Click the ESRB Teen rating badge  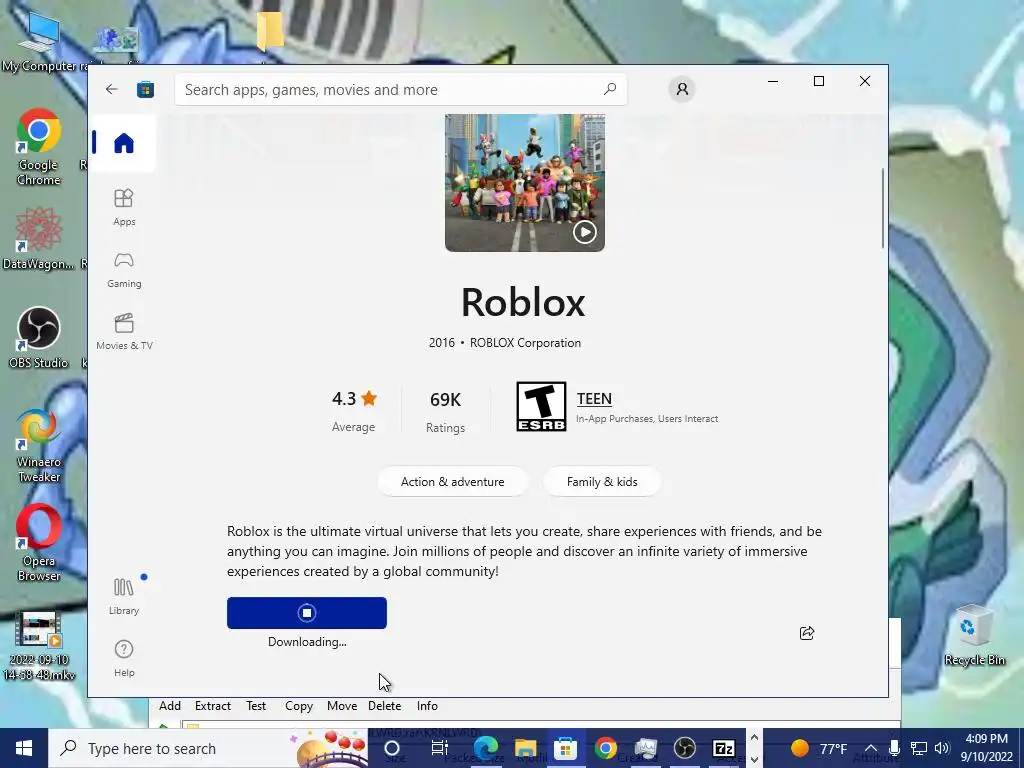pyautogui.click(x=541, y=406)
